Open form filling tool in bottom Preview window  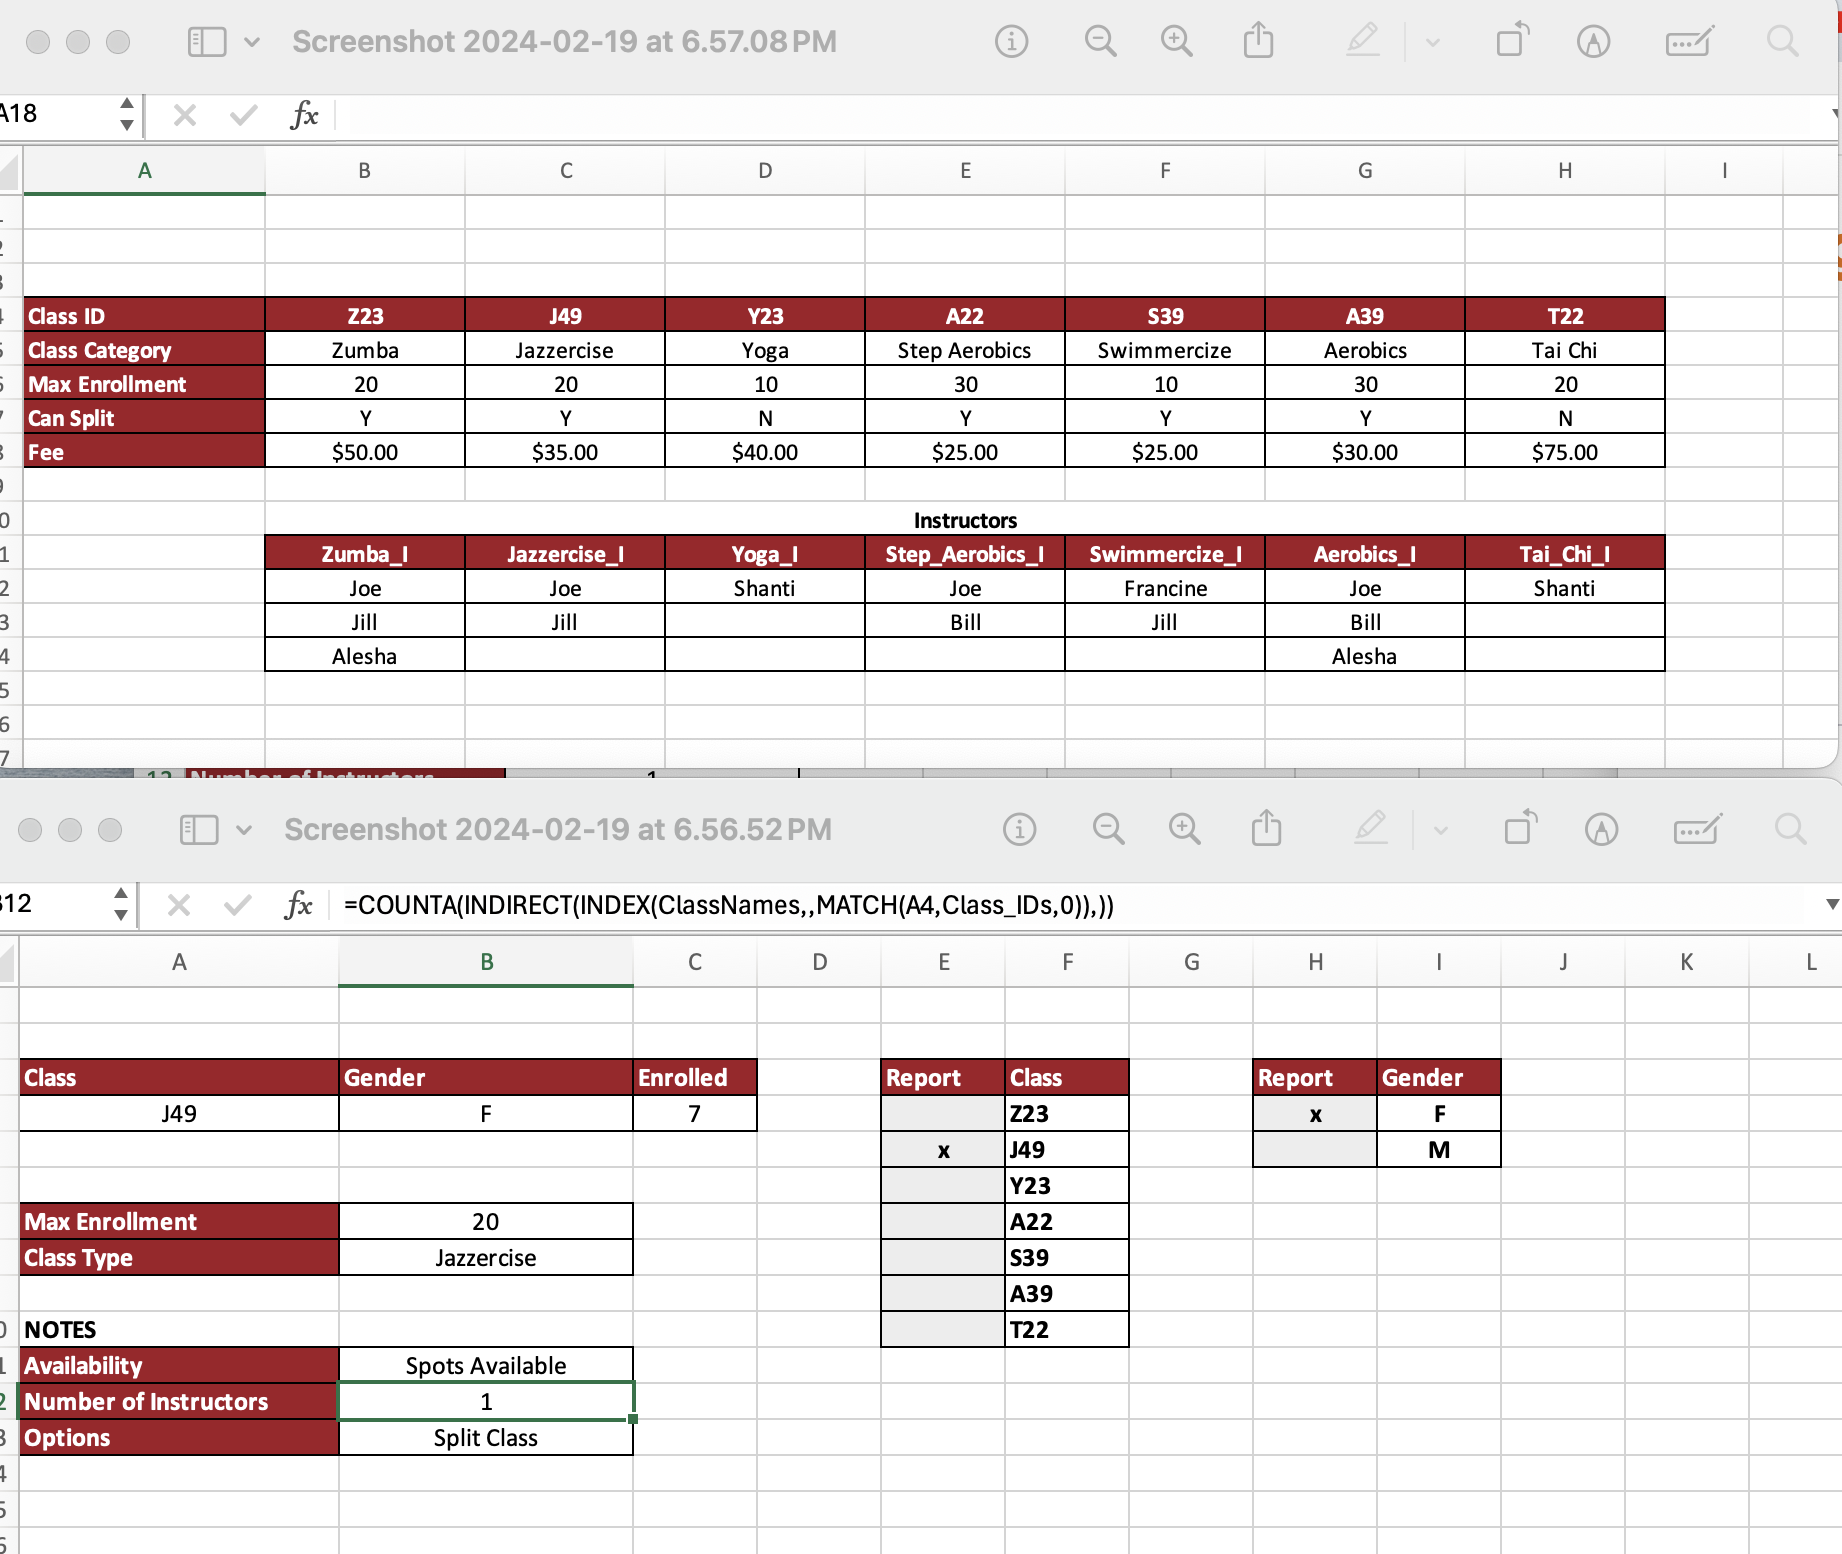(1697, 829)
